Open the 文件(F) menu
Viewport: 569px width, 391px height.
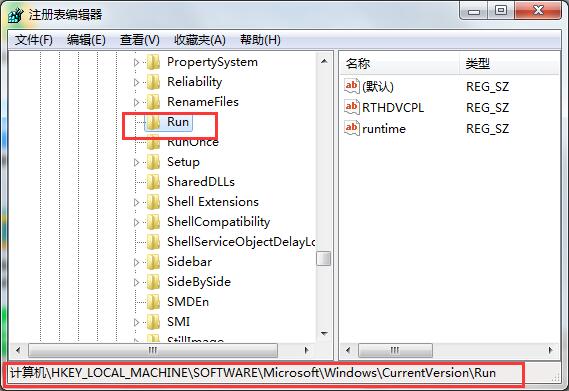[34, 40]
